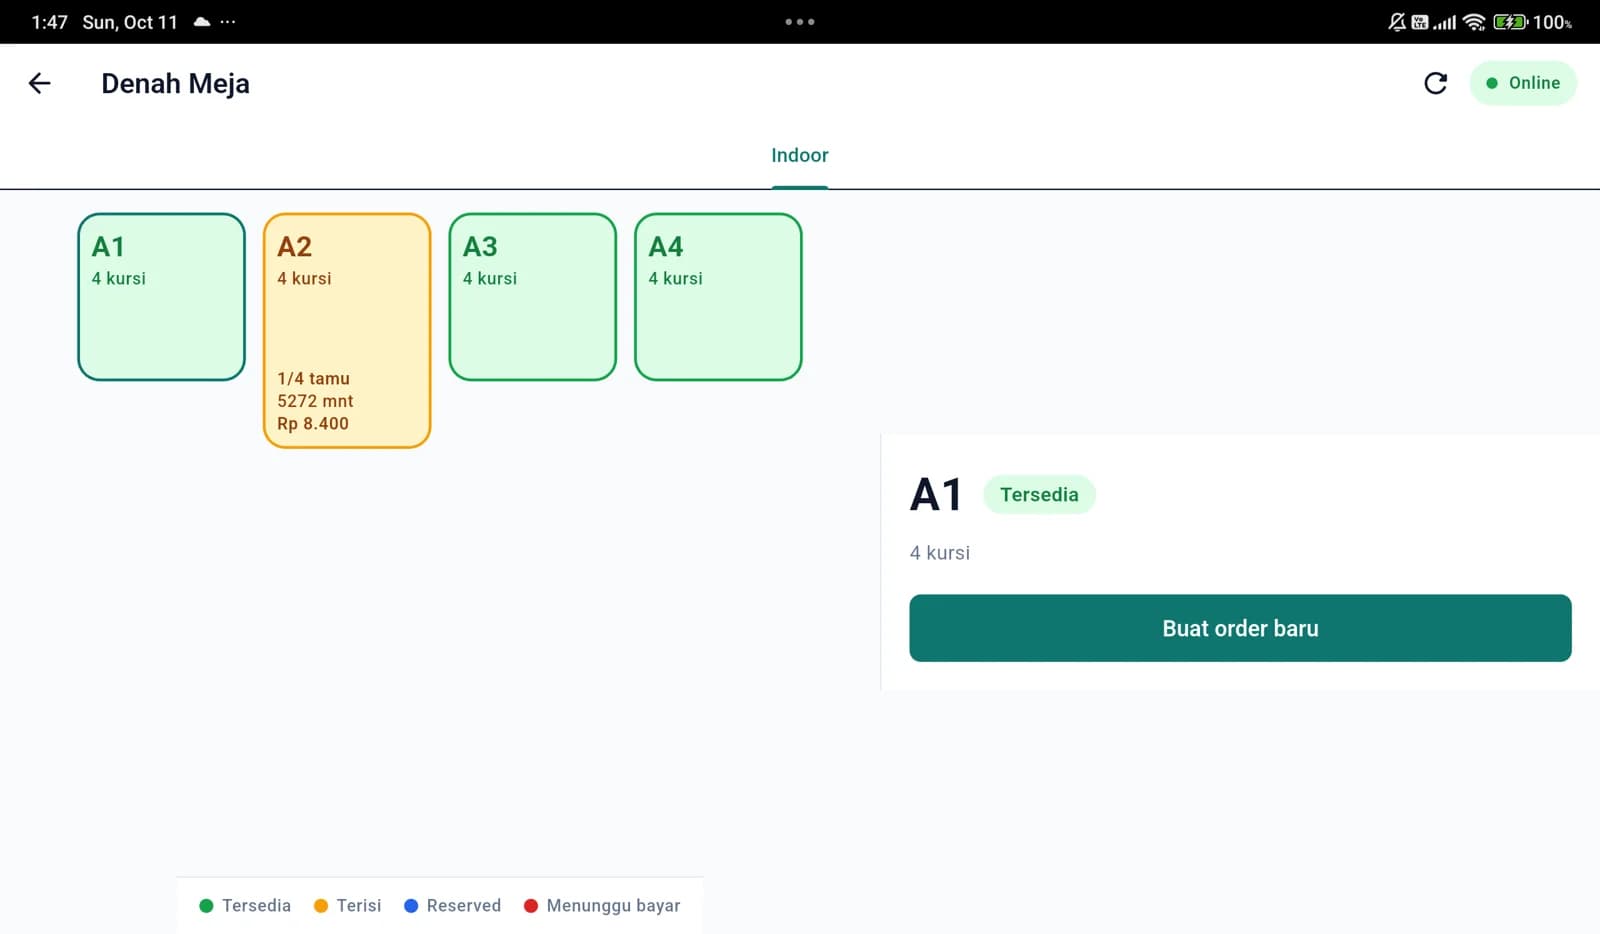Click the red Menunggu bayar legend dot
The height and width of the screenshot is (934, 1600).
[531, 906]
